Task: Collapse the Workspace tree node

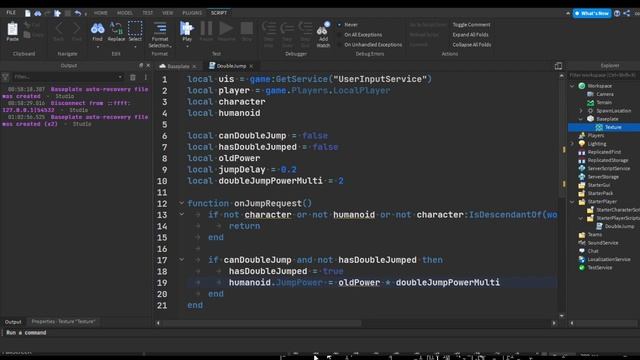Action: pyautogui.click(x=572, y=86)
